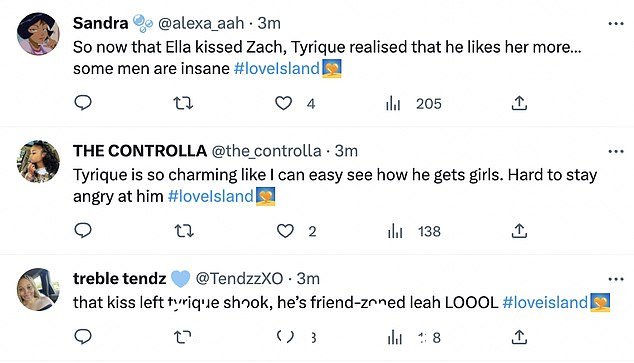Open the @the_controlla handle link
Viewport: 634px width, 363px height.
point(266,151)
